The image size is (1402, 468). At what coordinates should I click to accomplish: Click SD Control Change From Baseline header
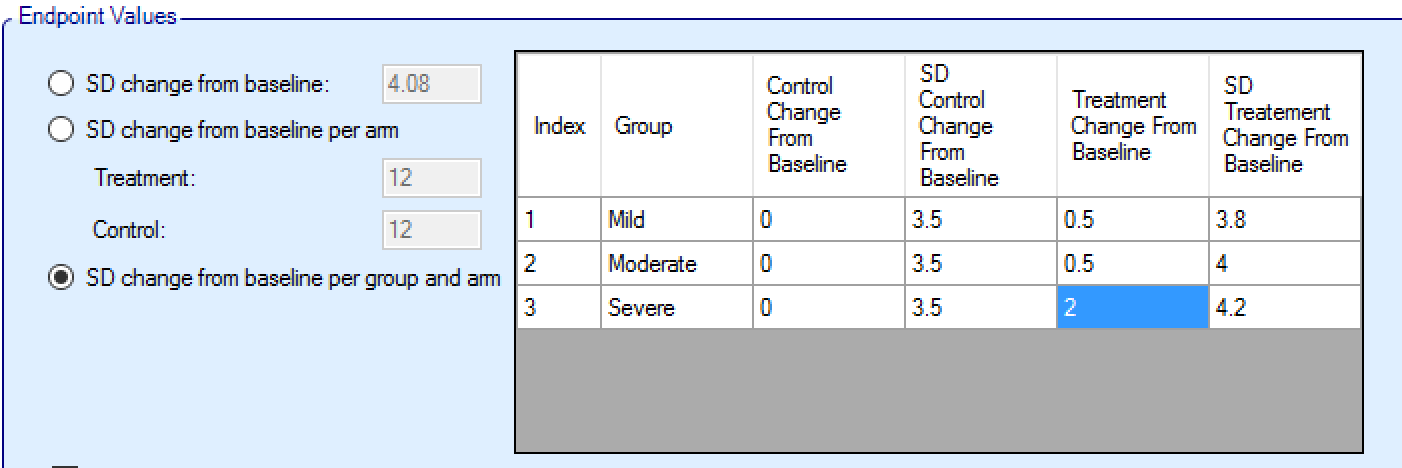[x=980, y=126]
